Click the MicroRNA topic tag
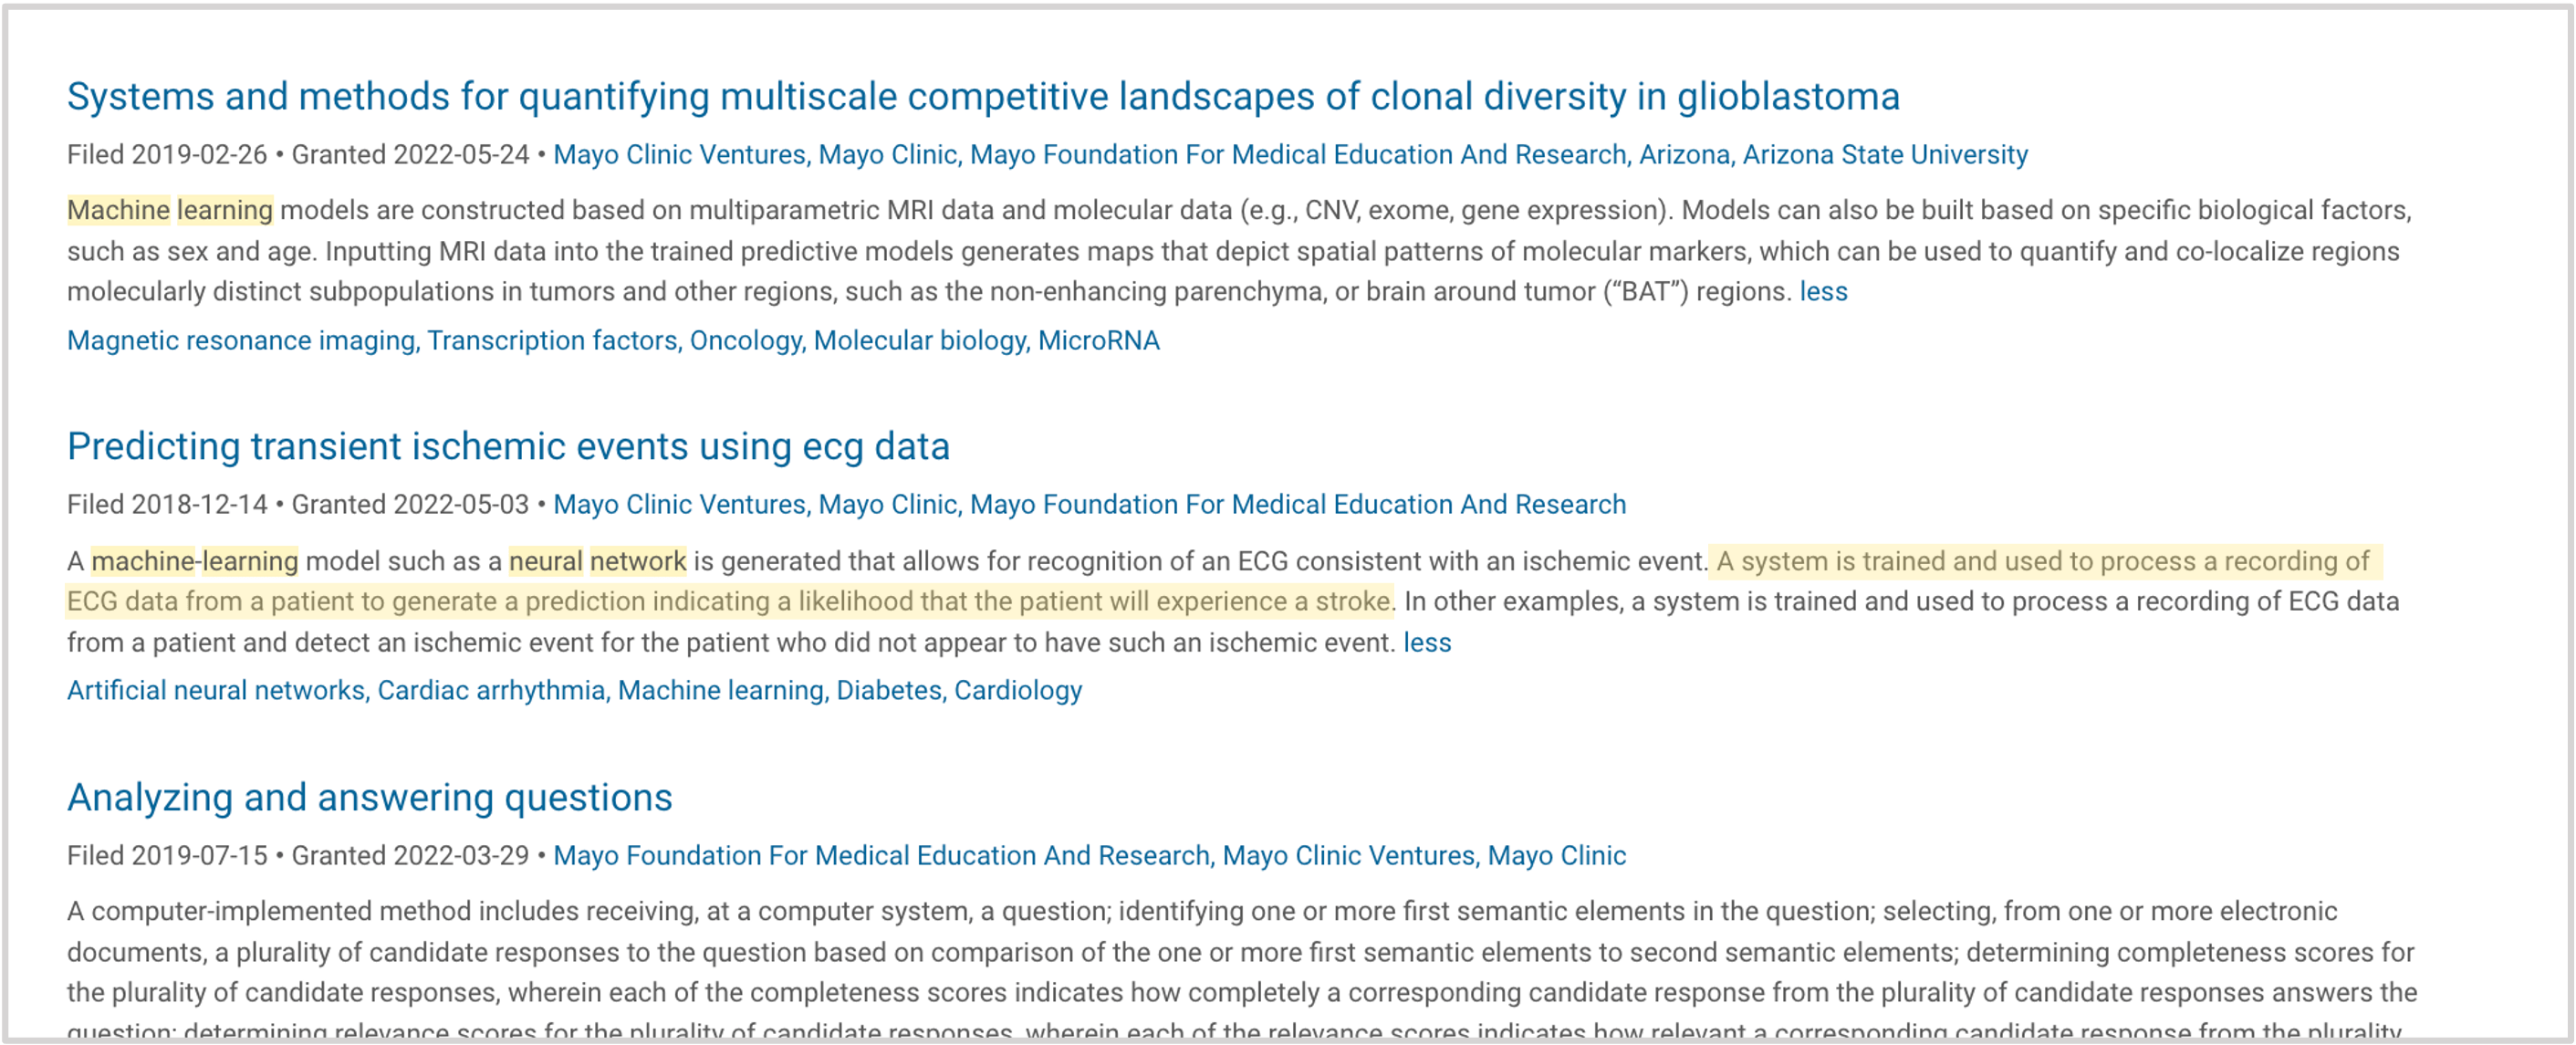 (1099, 341)
